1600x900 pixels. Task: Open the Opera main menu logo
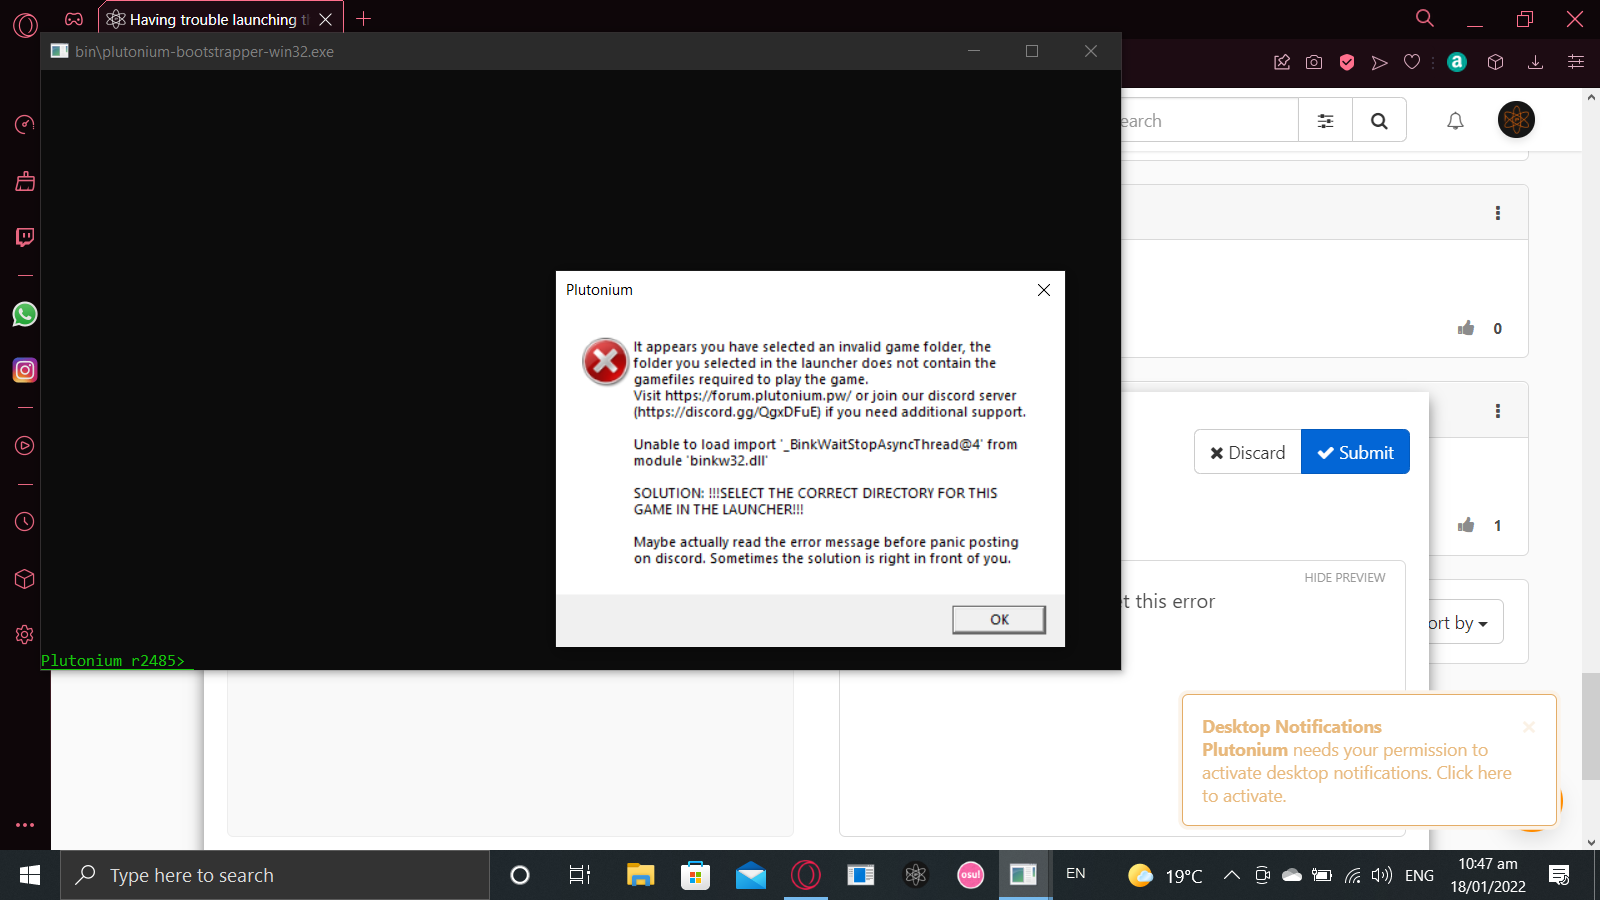click(25, 25)
